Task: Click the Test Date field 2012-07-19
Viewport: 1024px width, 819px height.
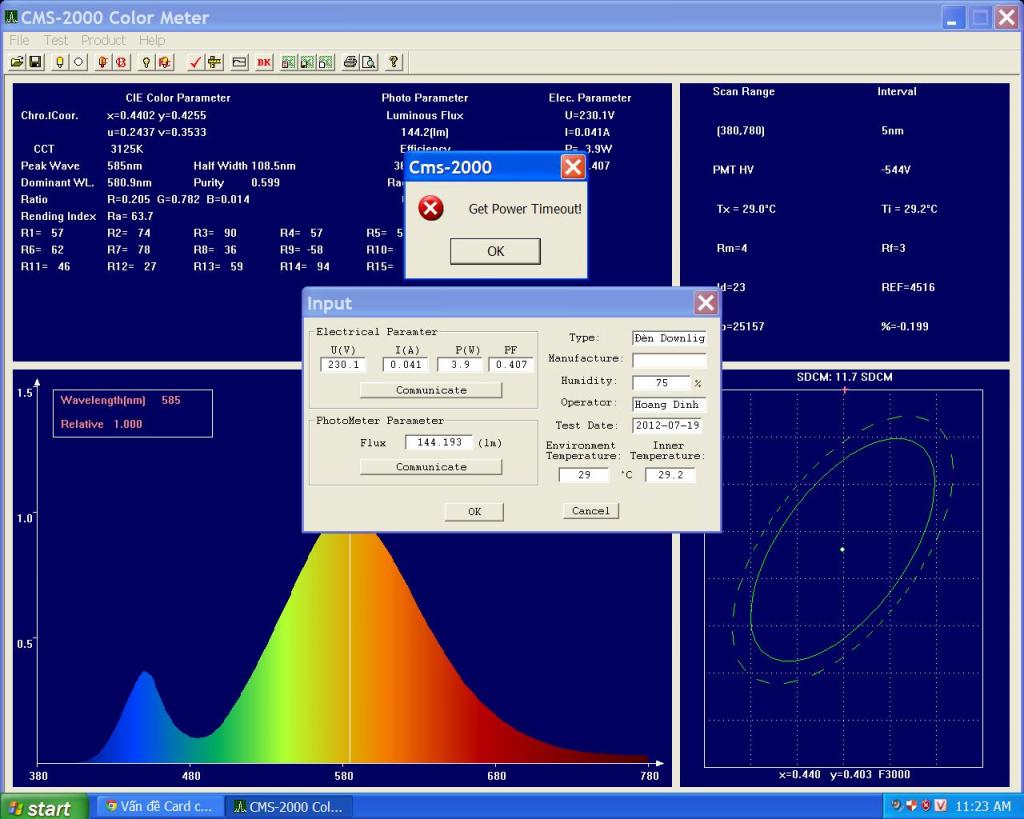Action: 667,425
